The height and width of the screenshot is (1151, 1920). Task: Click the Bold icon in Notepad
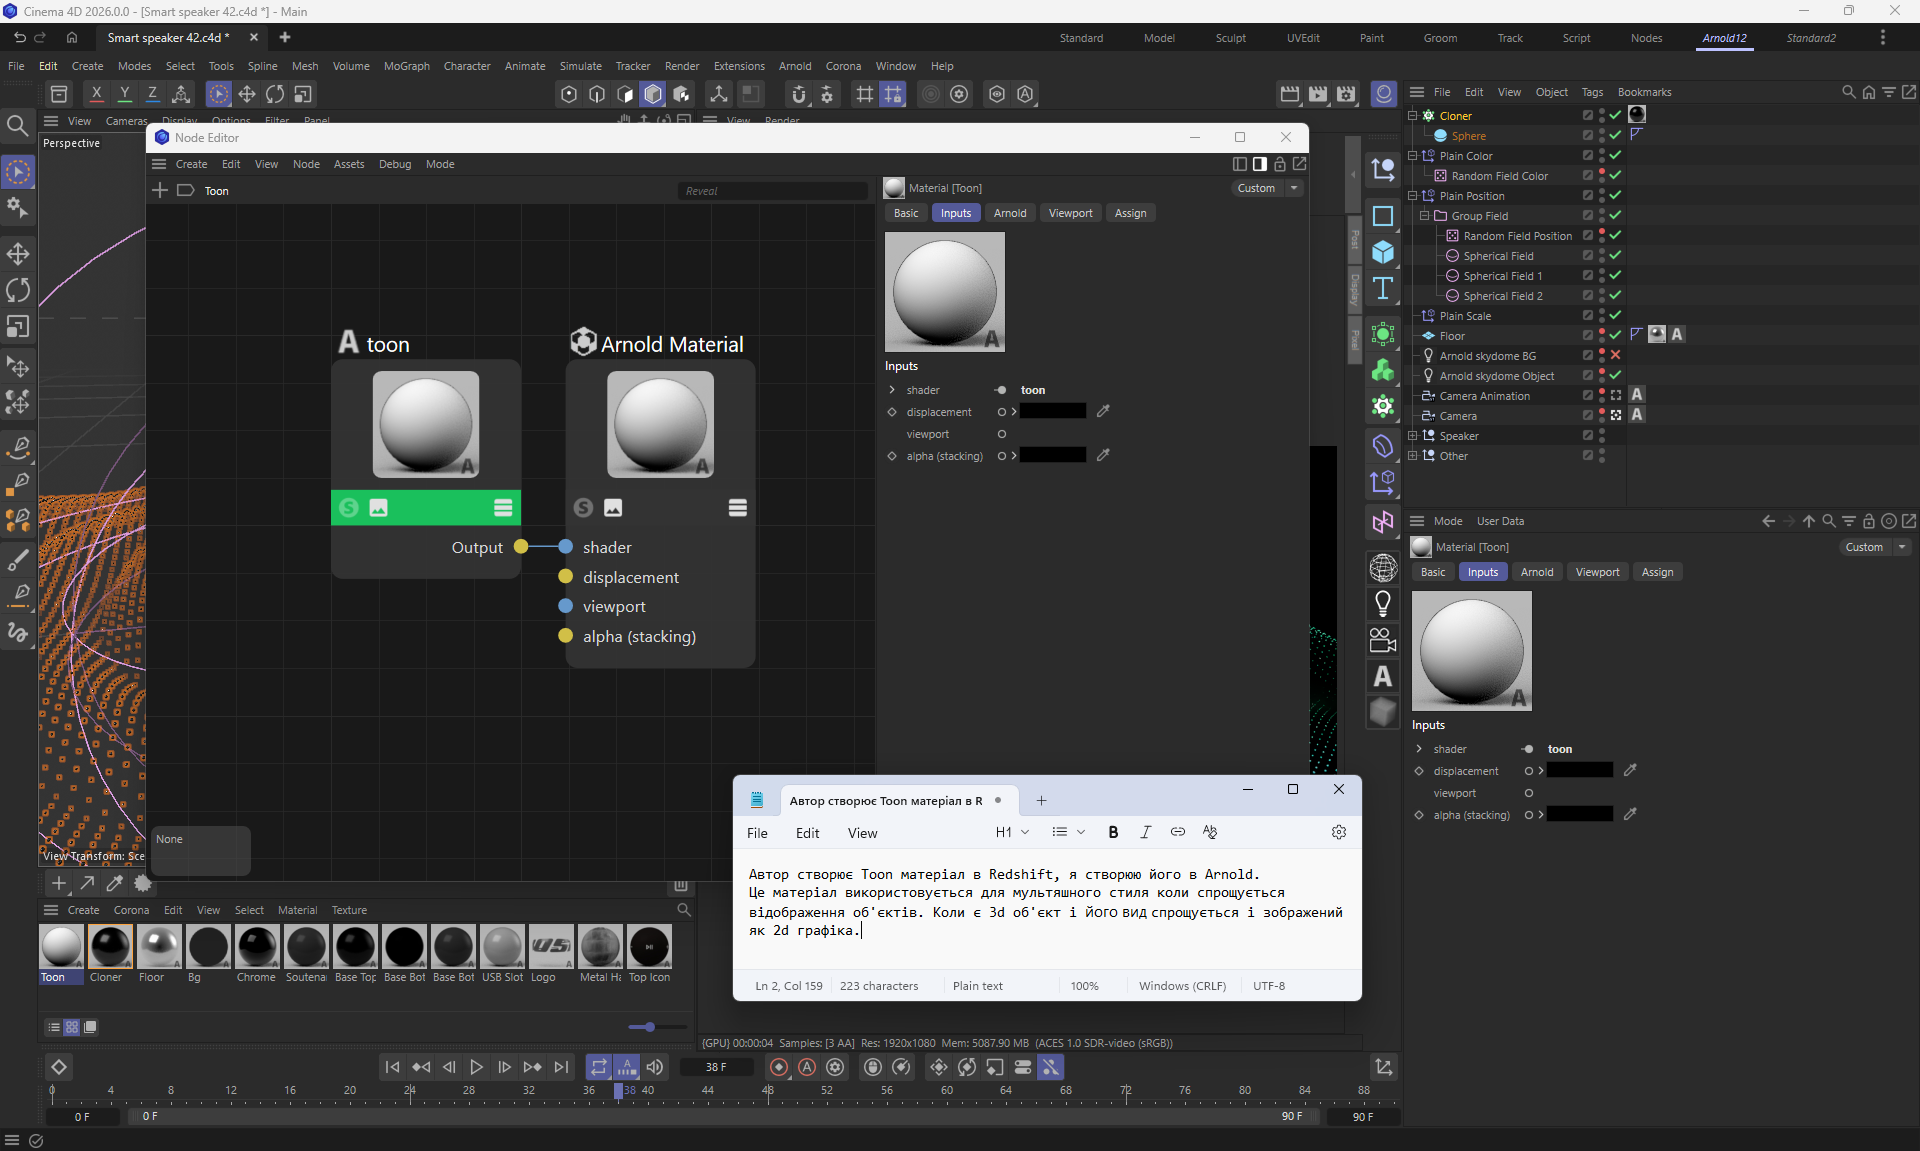(x=1113, y=832)
